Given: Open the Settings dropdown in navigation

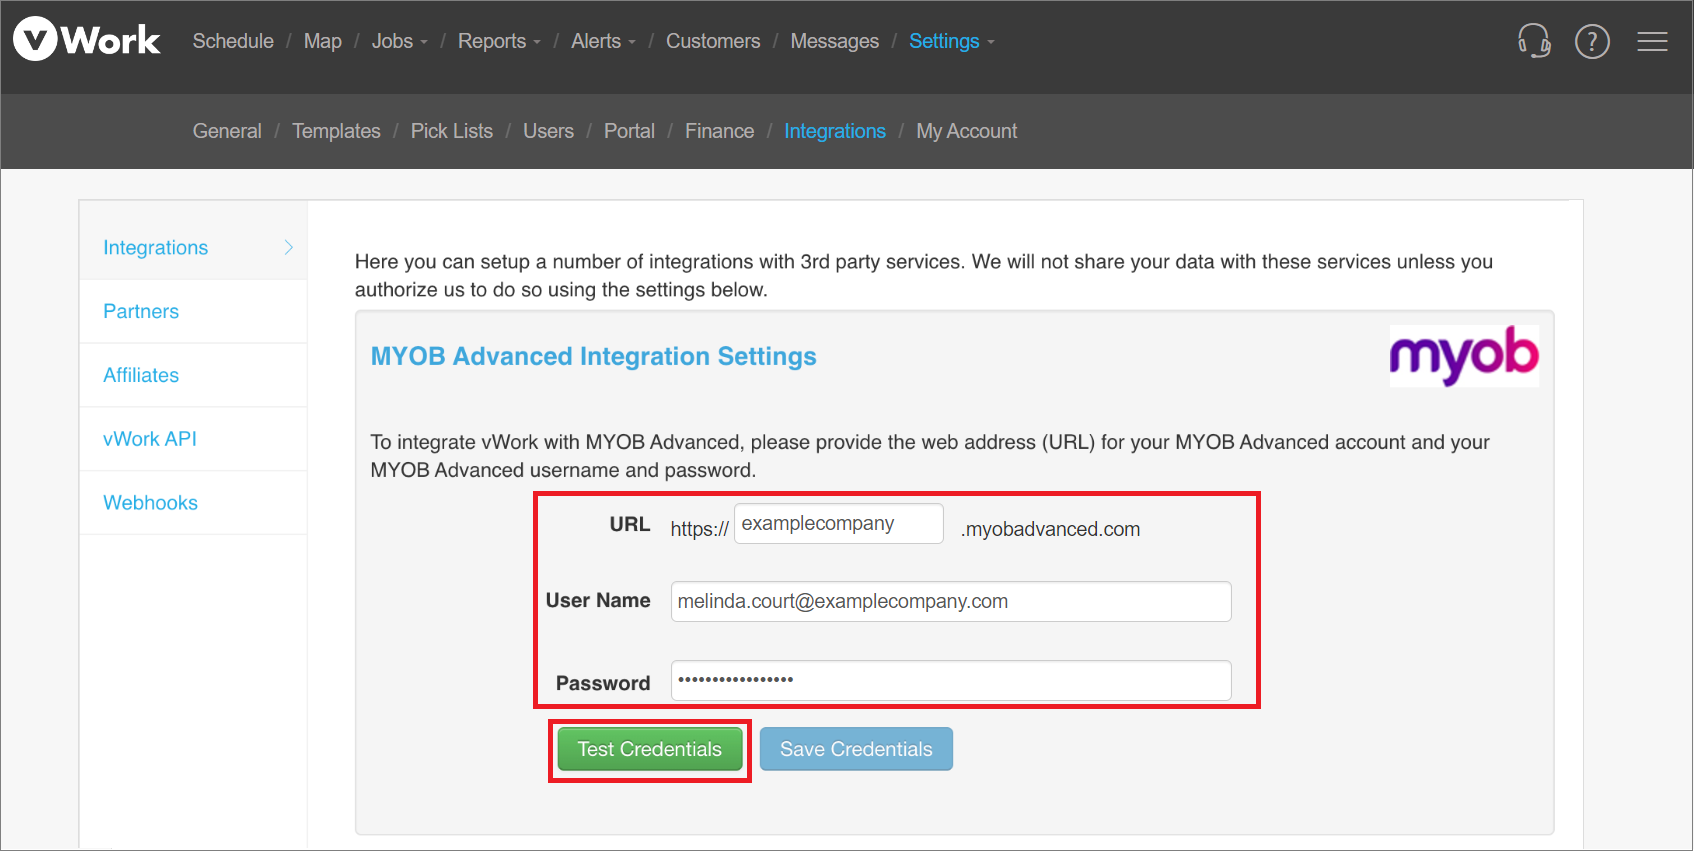Looking at the screenshot, I should coord(951,41).
